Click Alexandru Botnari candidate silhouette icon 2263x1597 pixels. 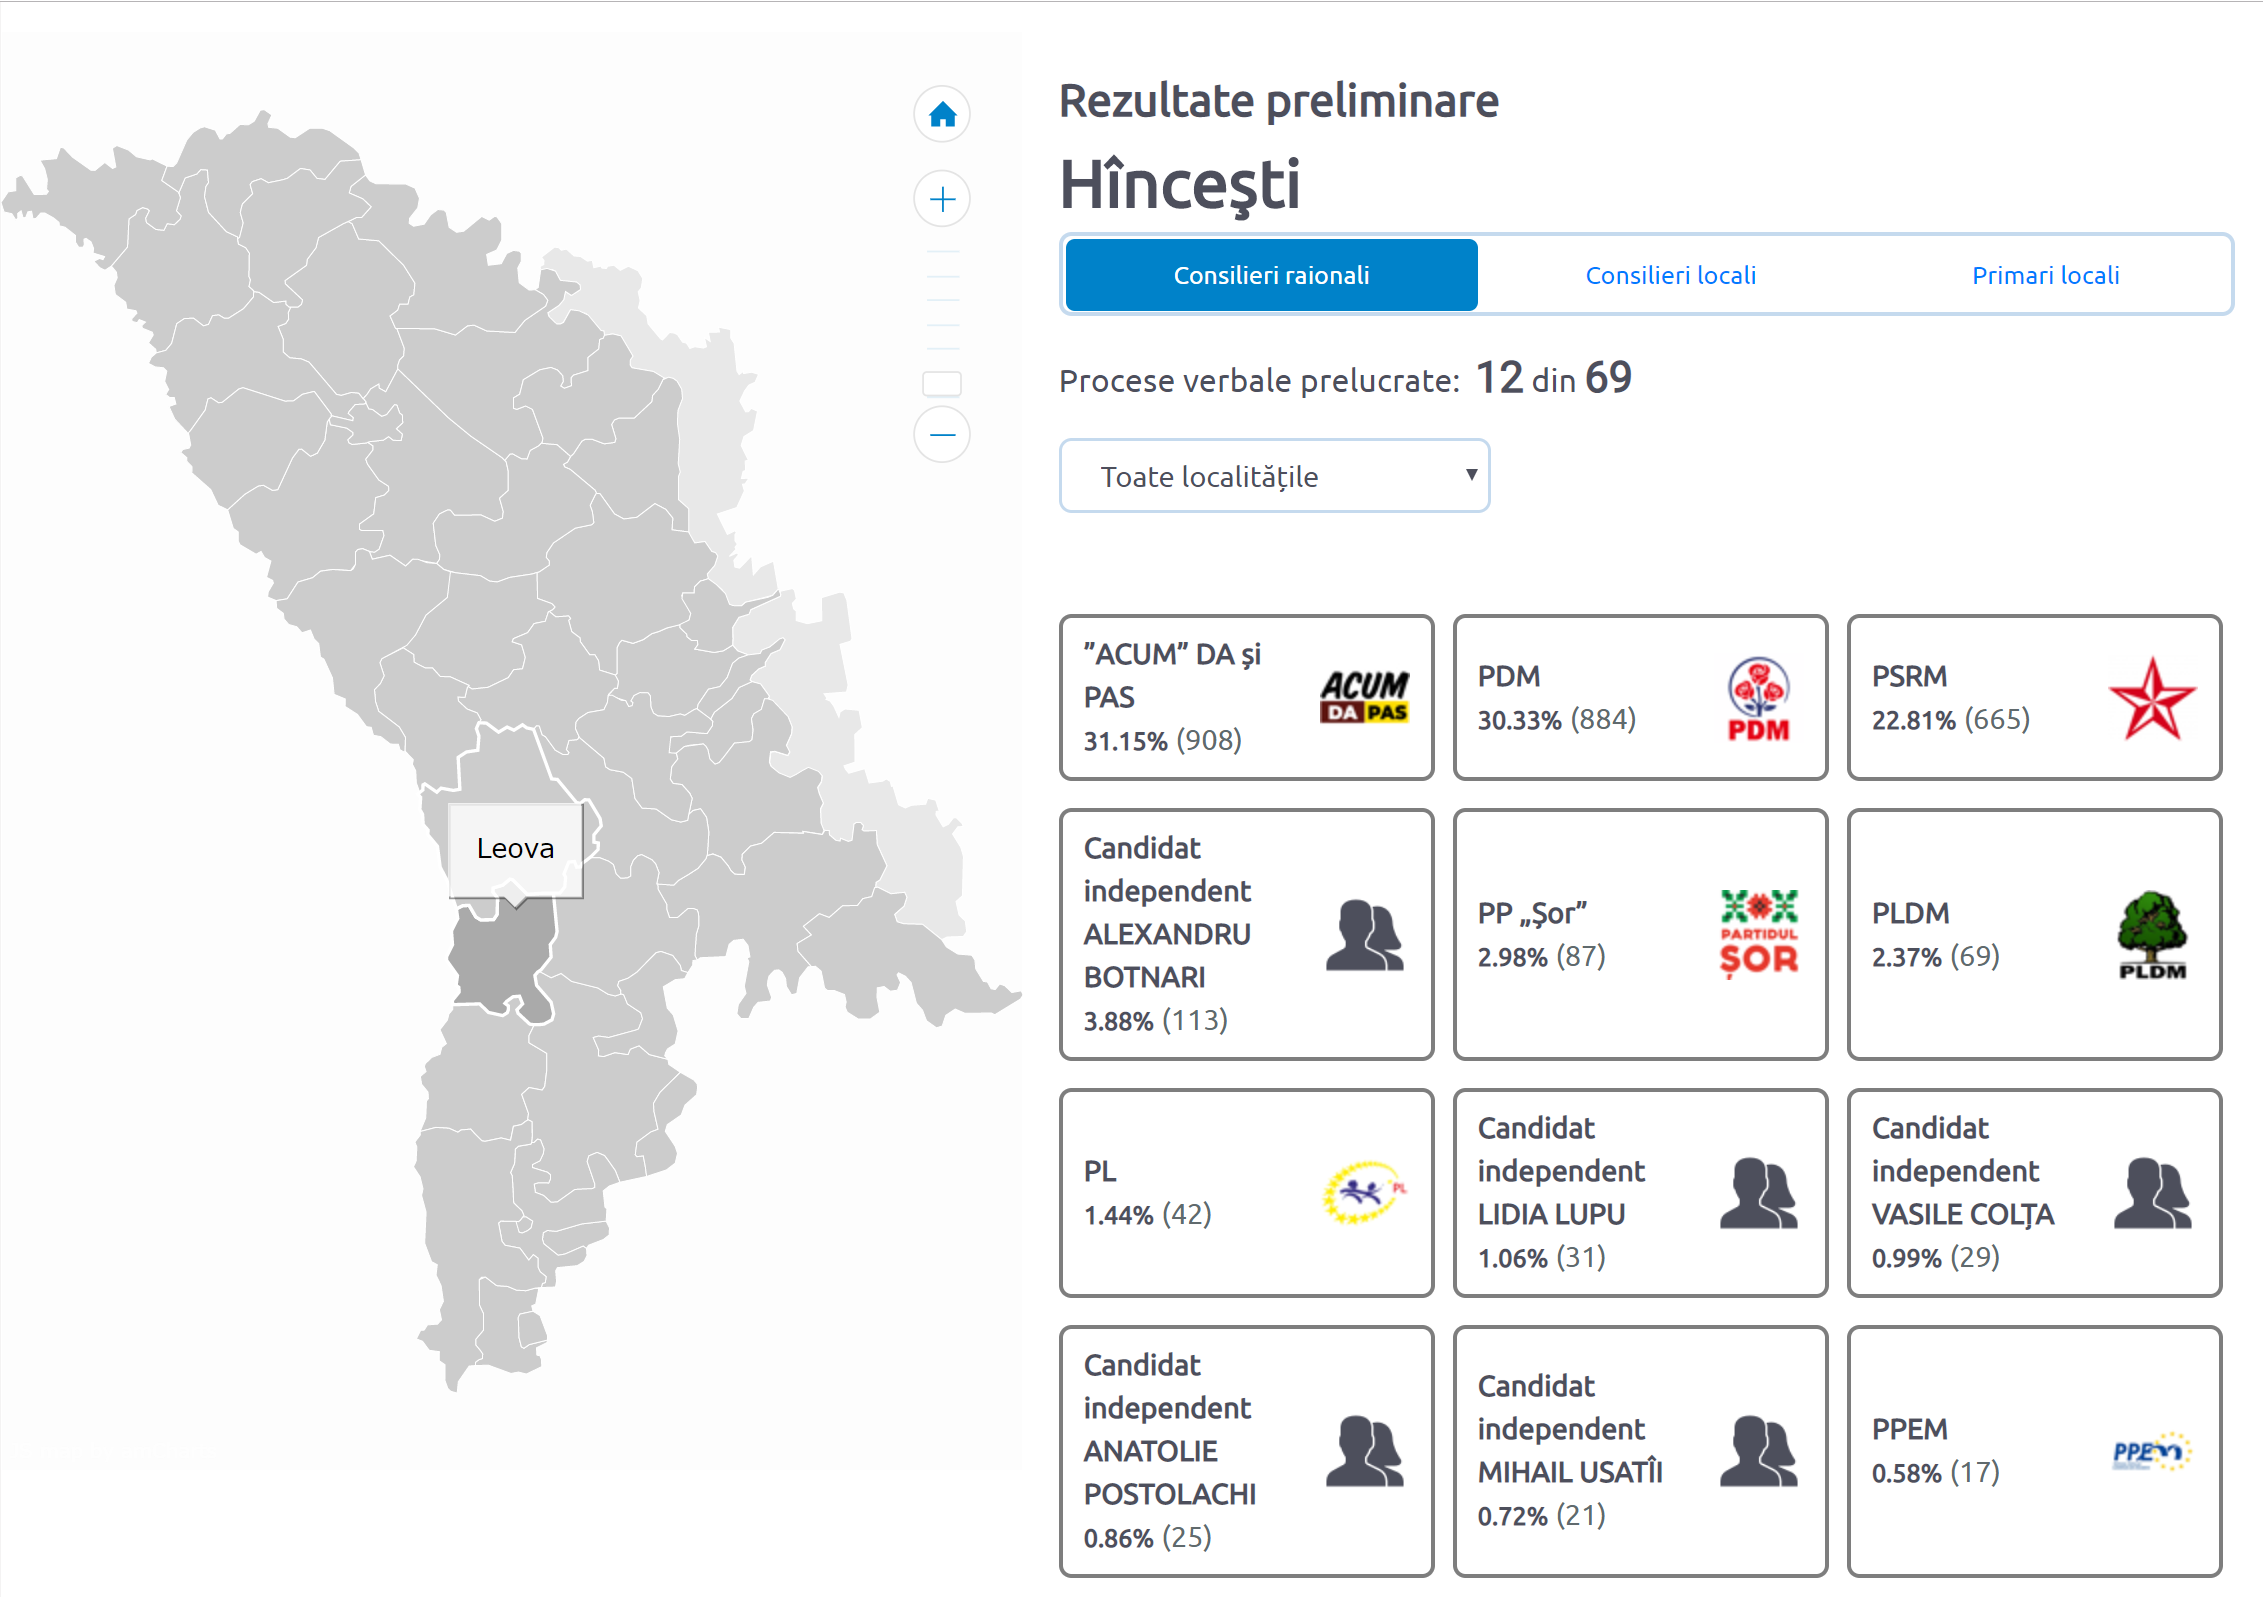pyautogui.click(x=1364, y=934)
